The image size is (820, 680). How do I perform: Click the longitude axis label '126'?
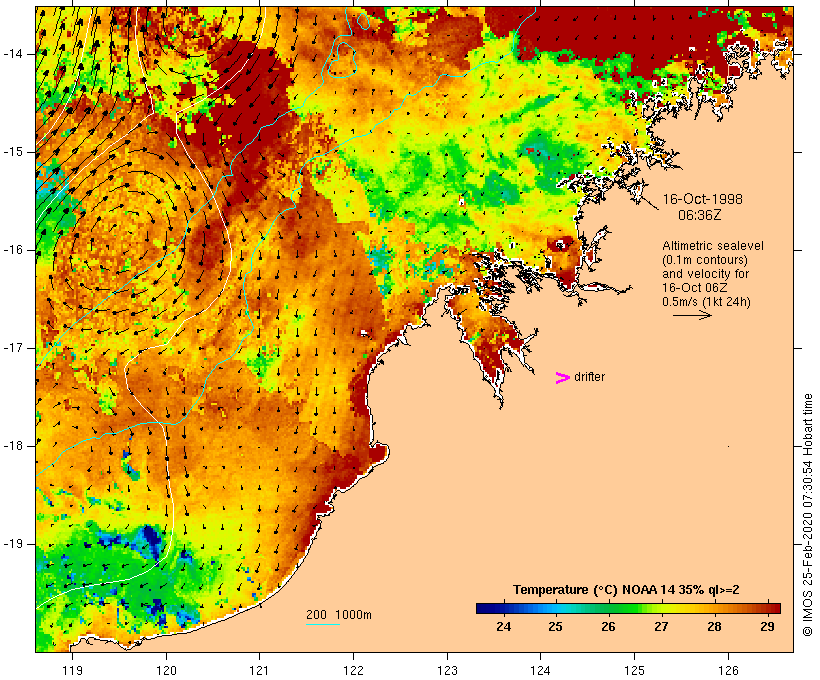click(728, 670)
